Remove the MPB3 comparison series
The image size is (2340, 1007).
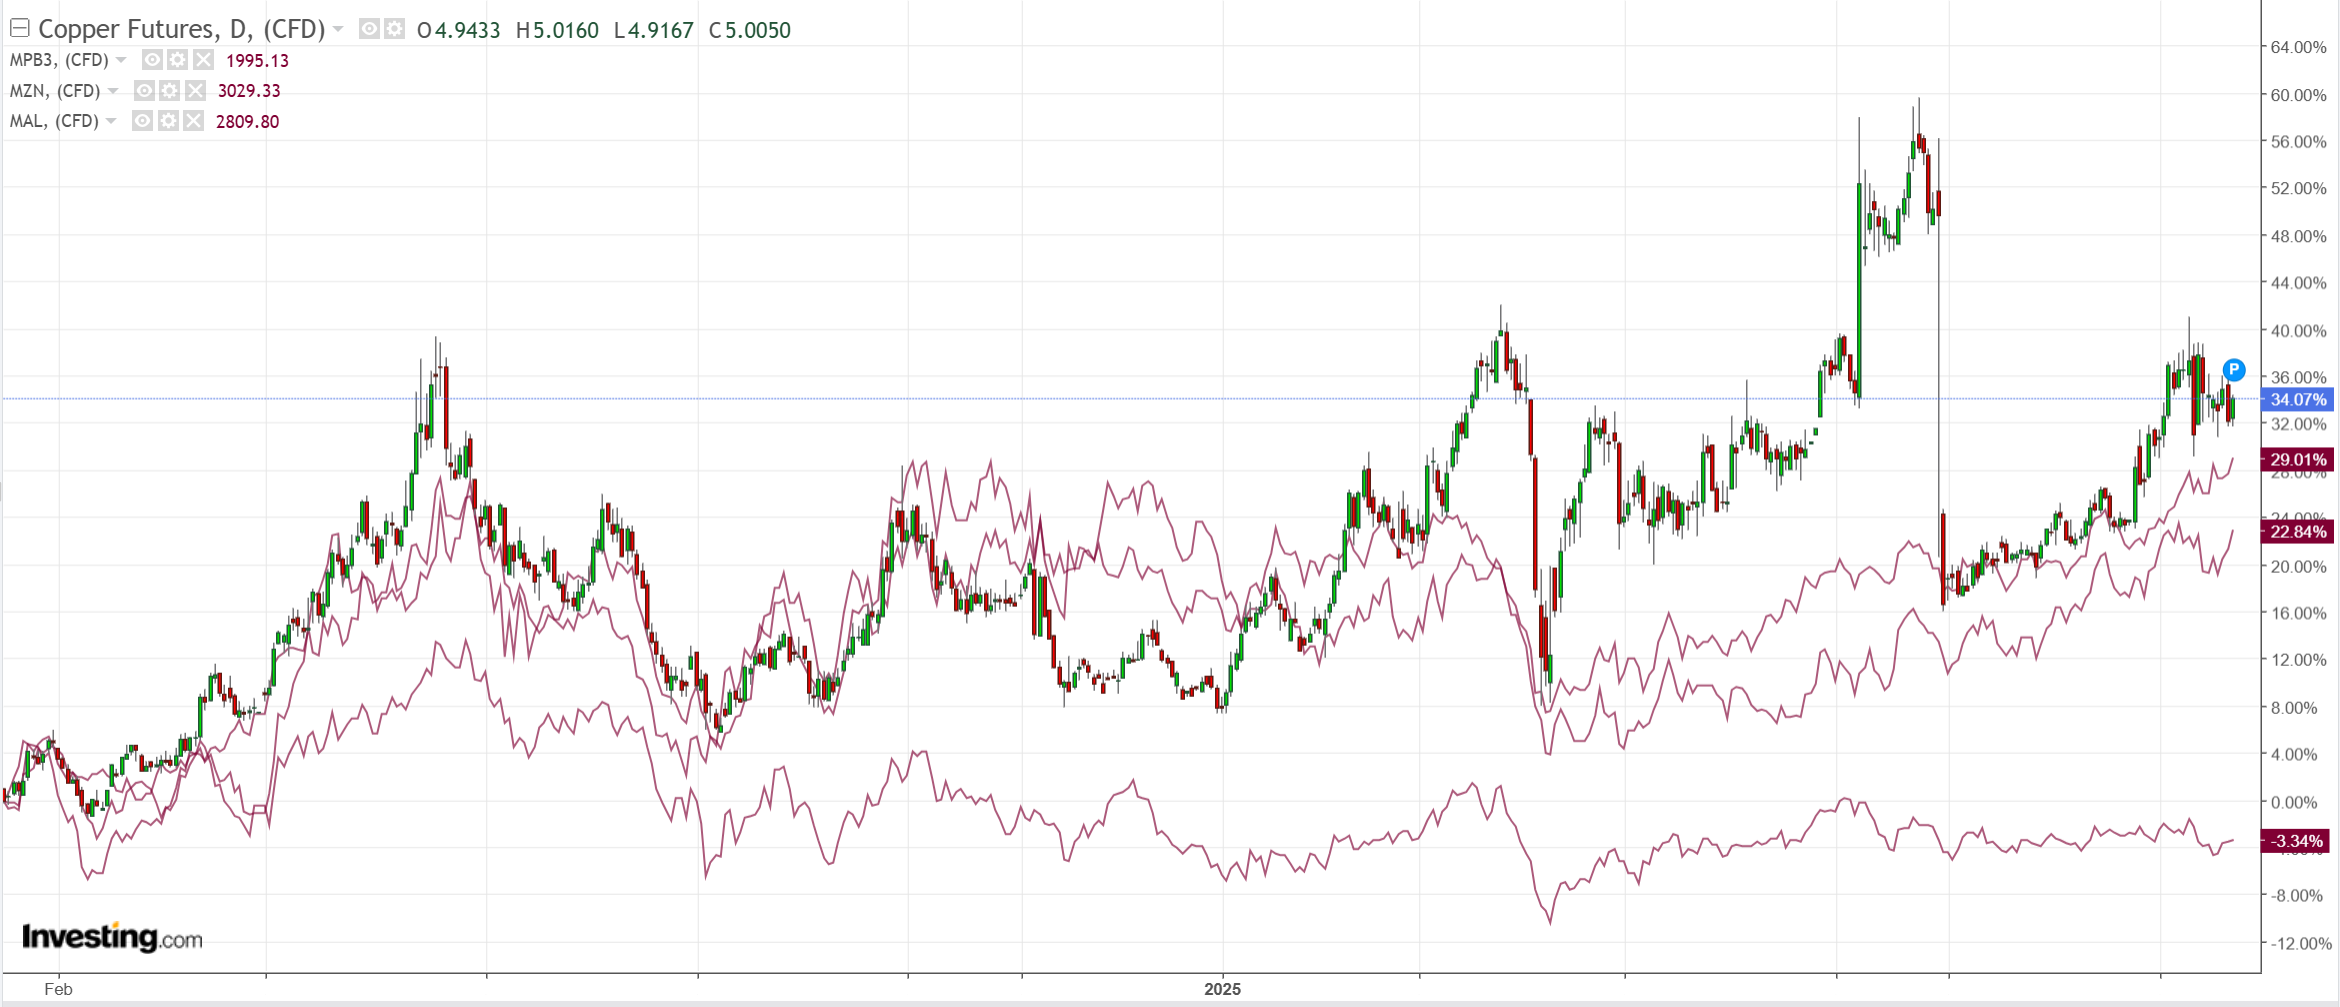(203, 60)
